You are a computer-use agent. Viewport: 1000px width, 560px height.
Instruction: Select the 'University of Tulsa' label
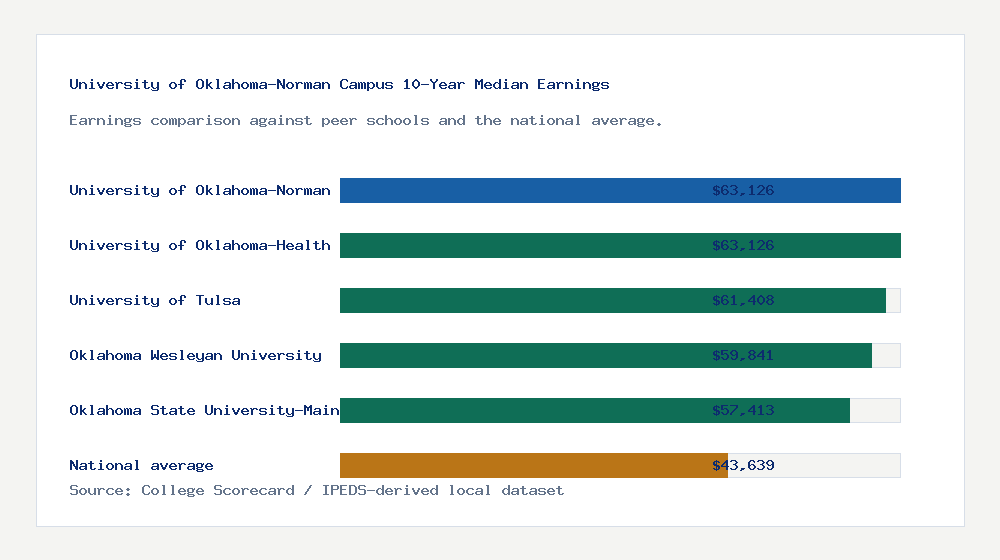click(x=155, y=300)
